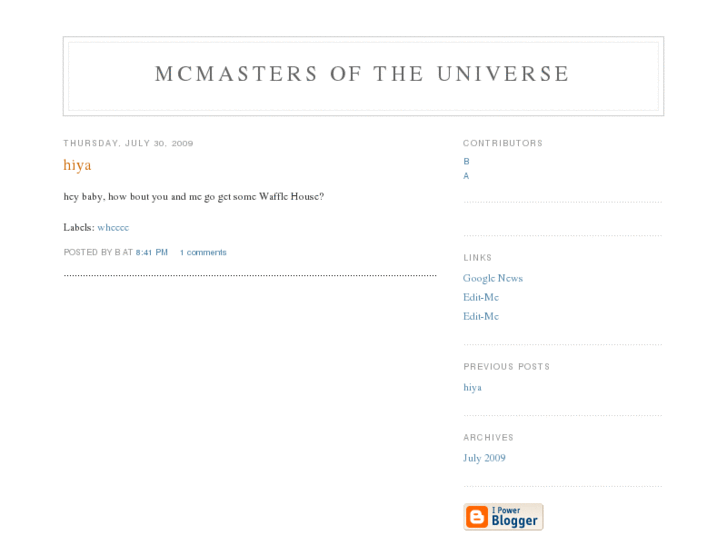Screen dimensions: 727x545
Task: Click the Contributors sidebar heading
Action: 503,143
